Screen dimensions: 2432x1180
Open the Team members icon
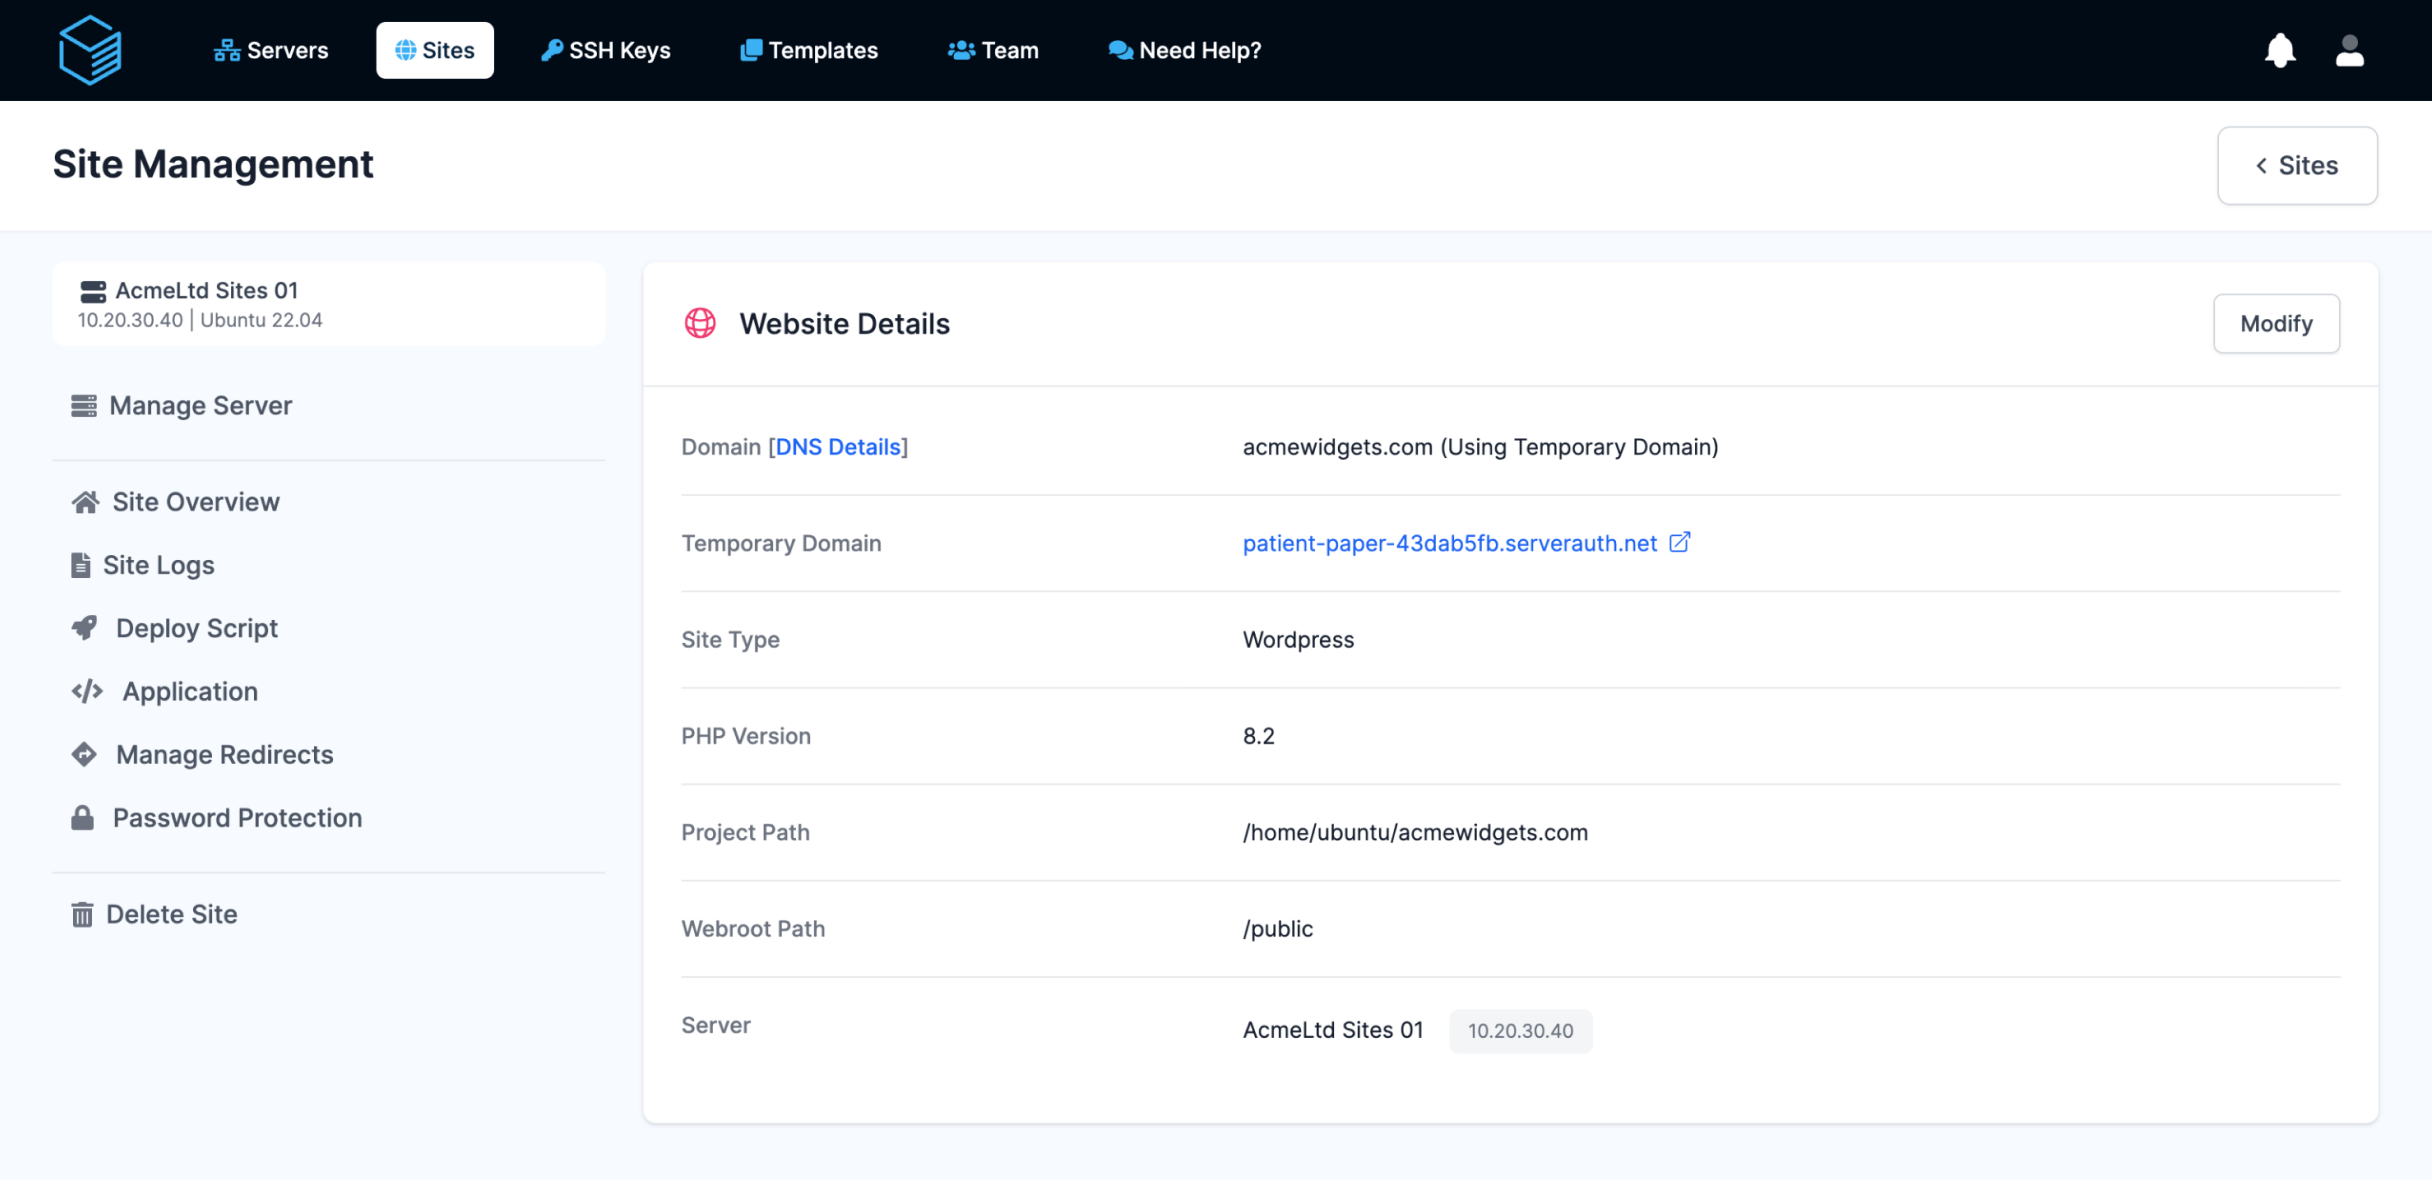coord(961,48)
